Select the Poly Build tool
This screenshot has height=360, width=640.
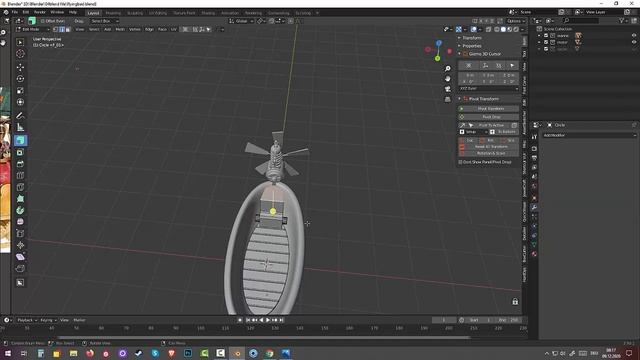[20, 199]
